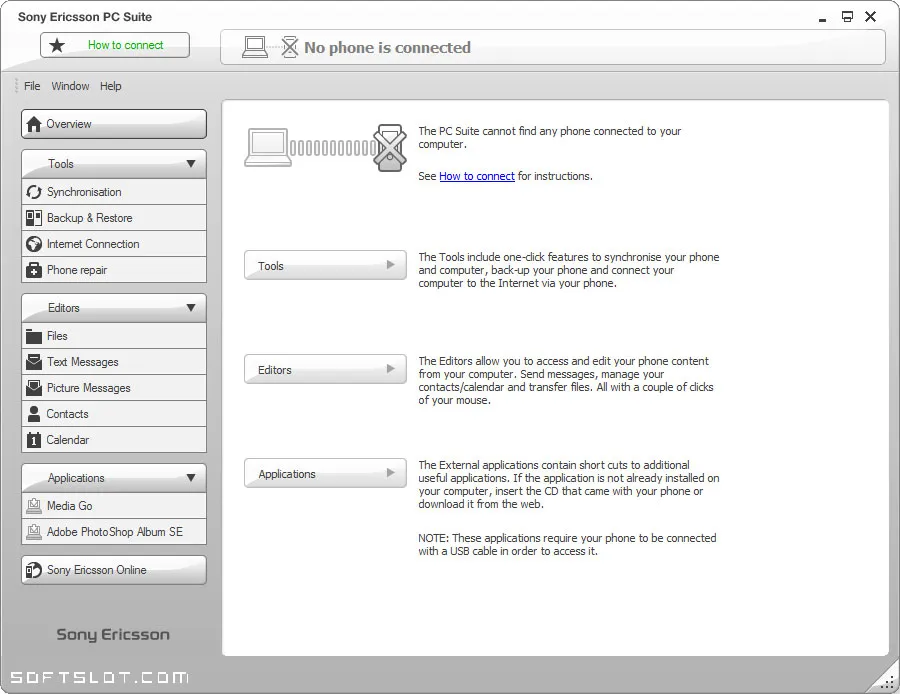Screen dimensions: 900x694
Task: Click the Synchronisation arrows icon
Action: [34, 192]
